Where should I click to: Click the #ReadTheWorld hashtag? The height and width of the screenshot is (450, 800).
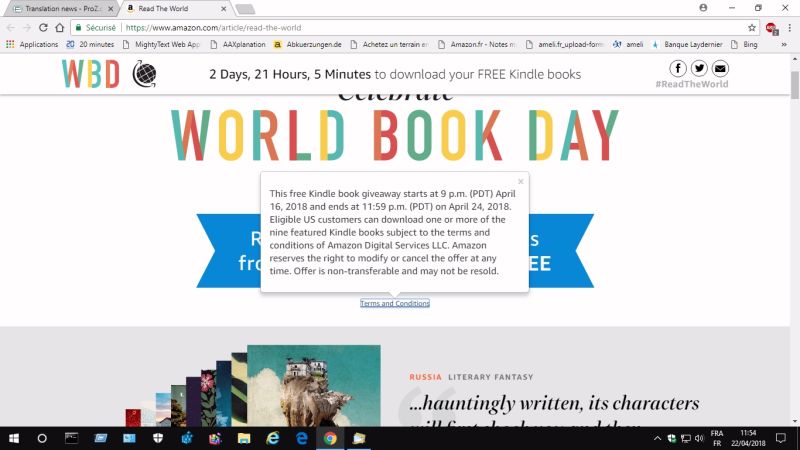point(692,84)
